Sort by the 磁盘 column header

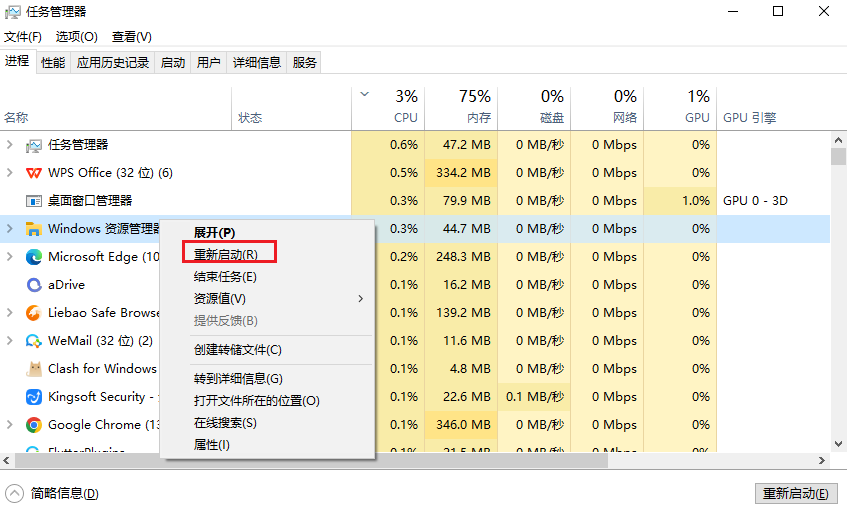(x=534, y=109)
